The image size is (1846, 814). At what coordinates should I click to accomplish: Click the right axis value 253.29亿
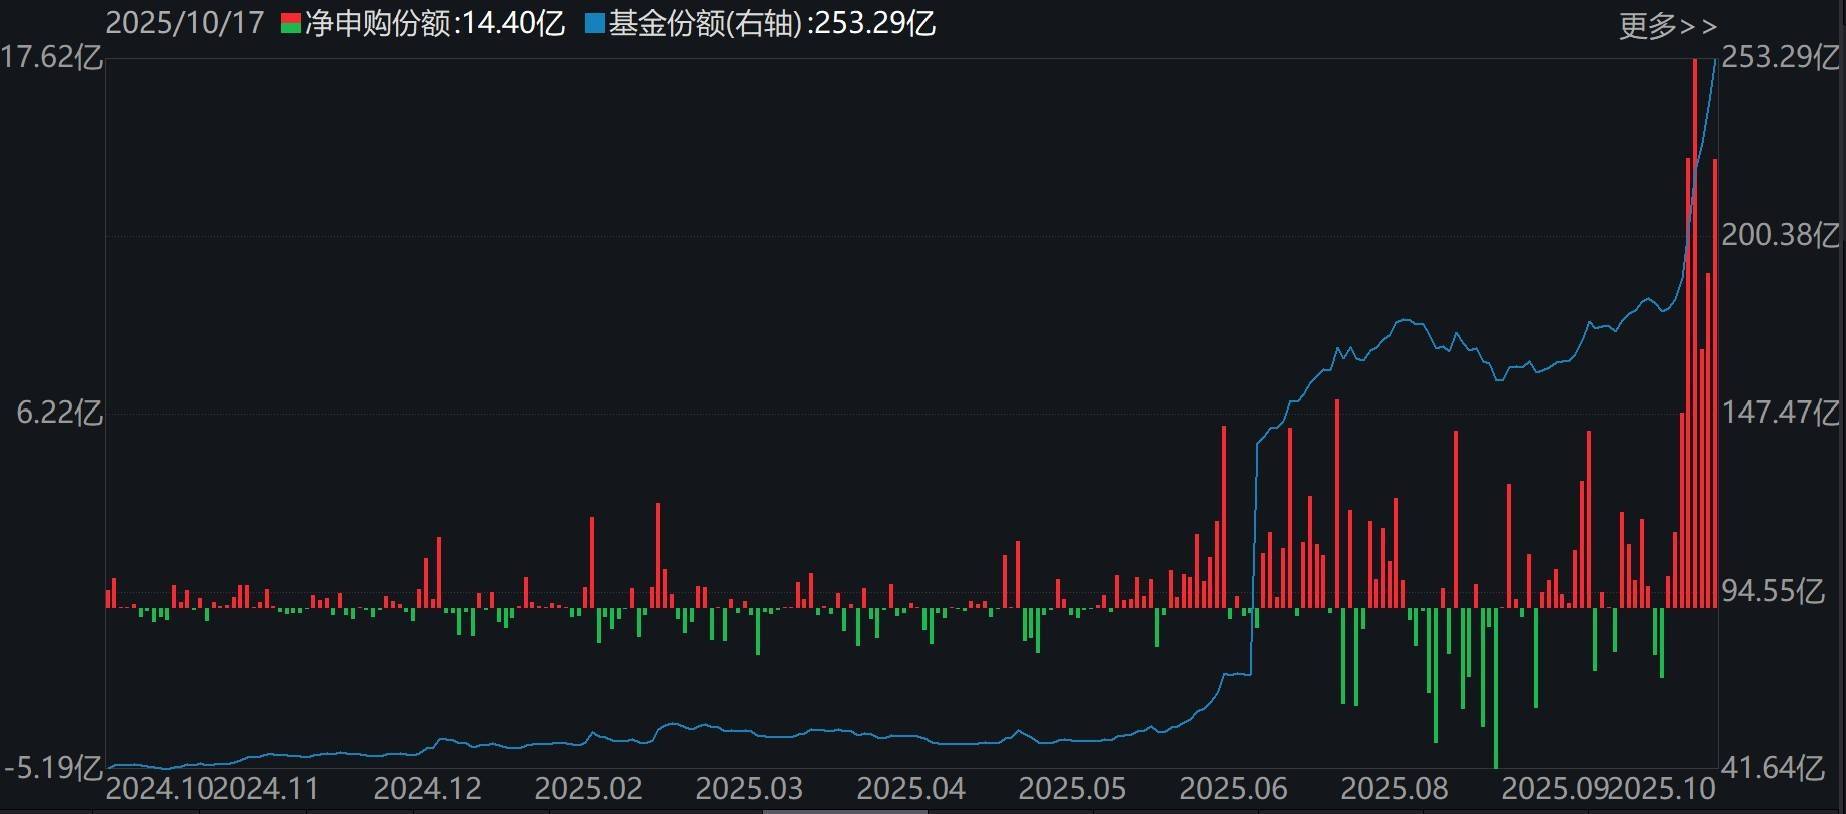[x=1780, y=57]
